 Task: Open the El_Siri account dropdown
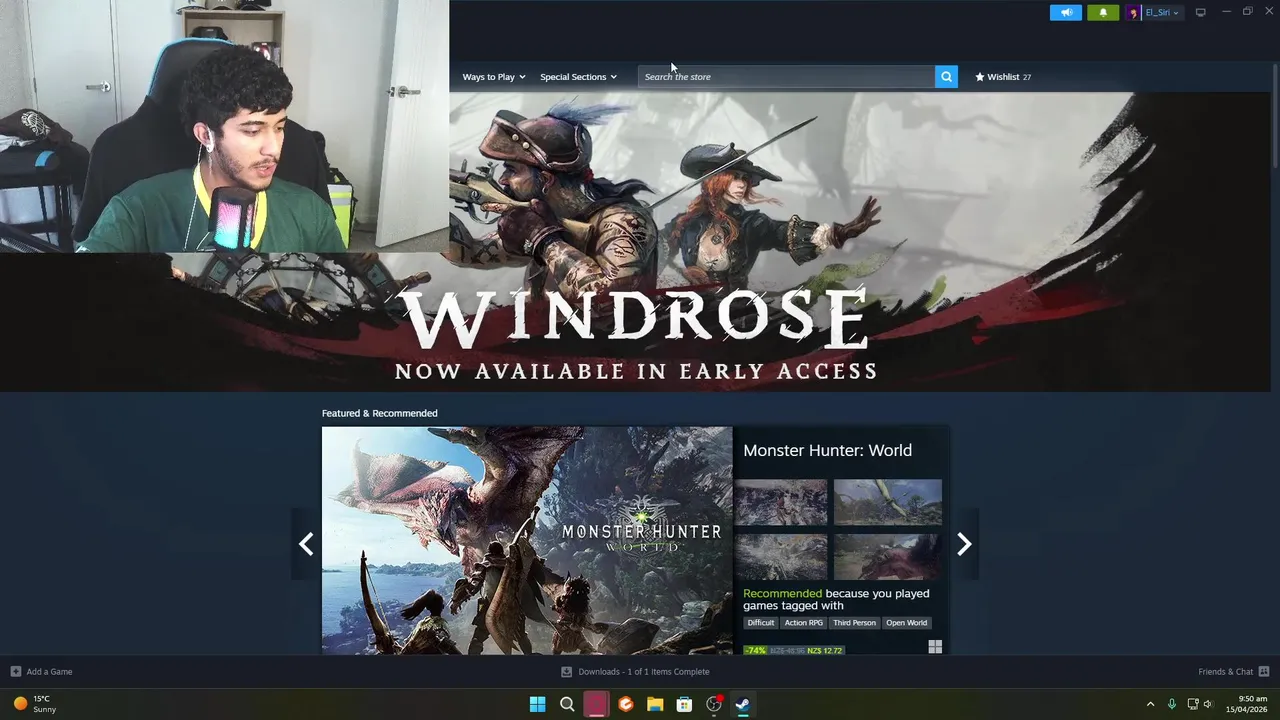tap(1161, 12)
